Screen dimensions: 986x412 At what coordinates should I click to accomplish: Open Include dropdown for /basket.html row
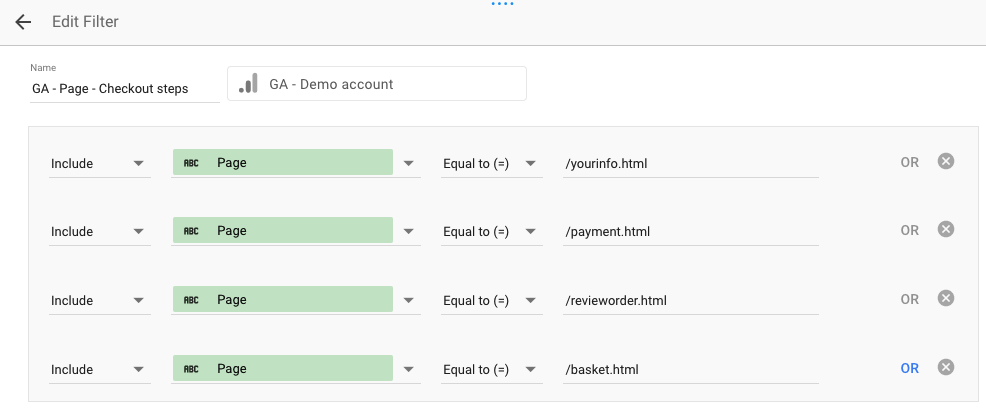tap(99, 370)
